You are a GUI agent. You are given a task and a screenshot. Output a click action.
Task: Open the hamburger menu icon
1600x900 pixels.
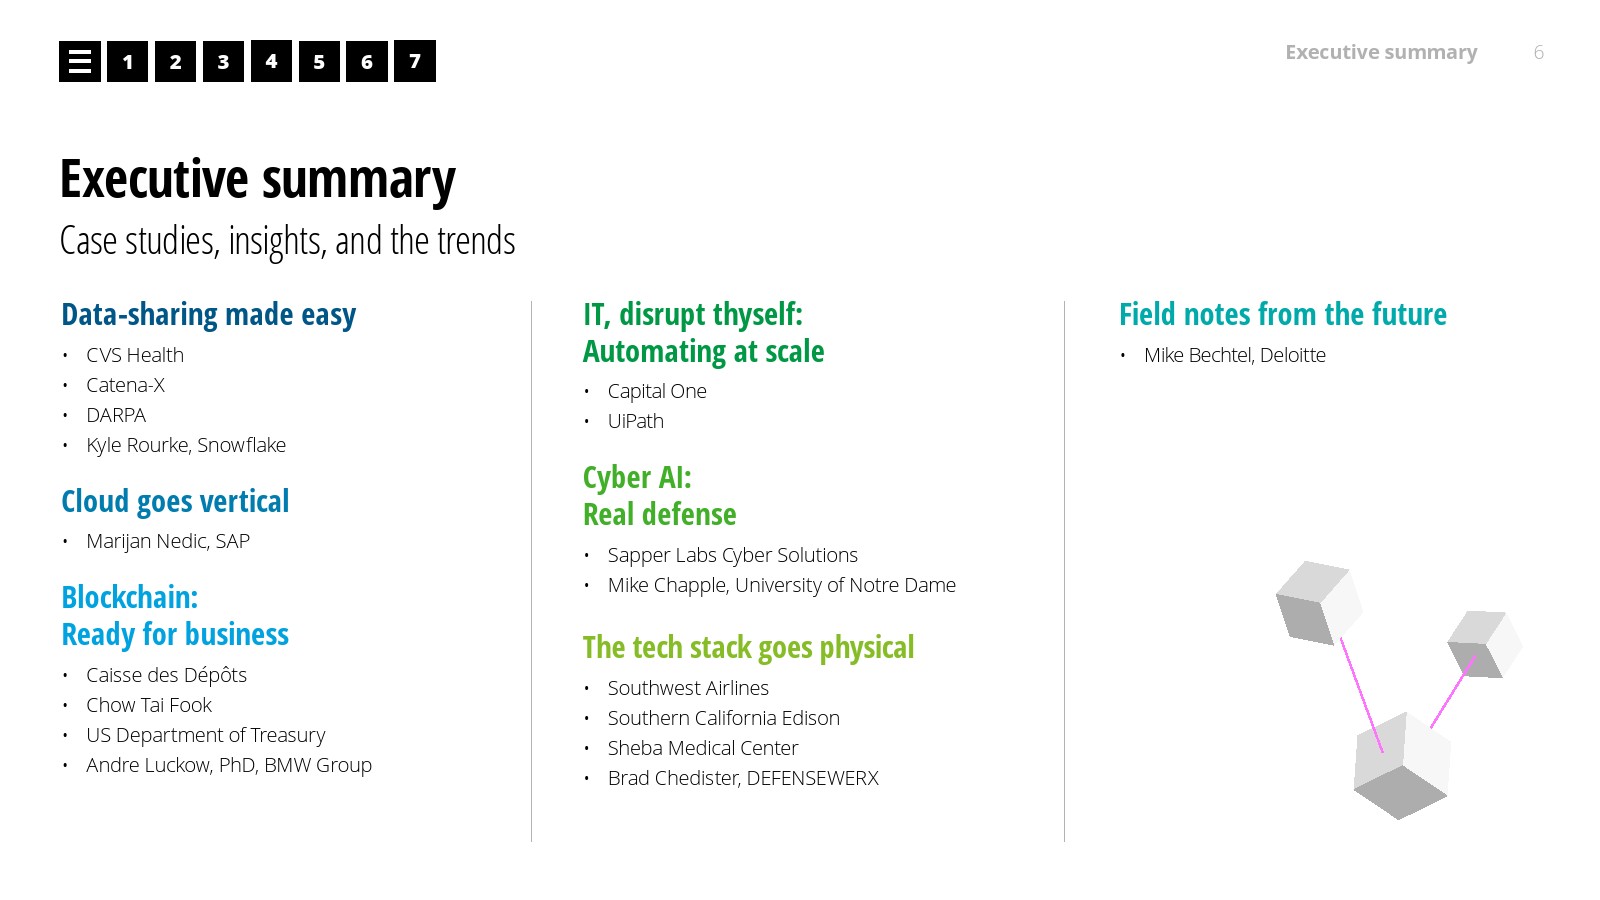click(x=80, y=61)
